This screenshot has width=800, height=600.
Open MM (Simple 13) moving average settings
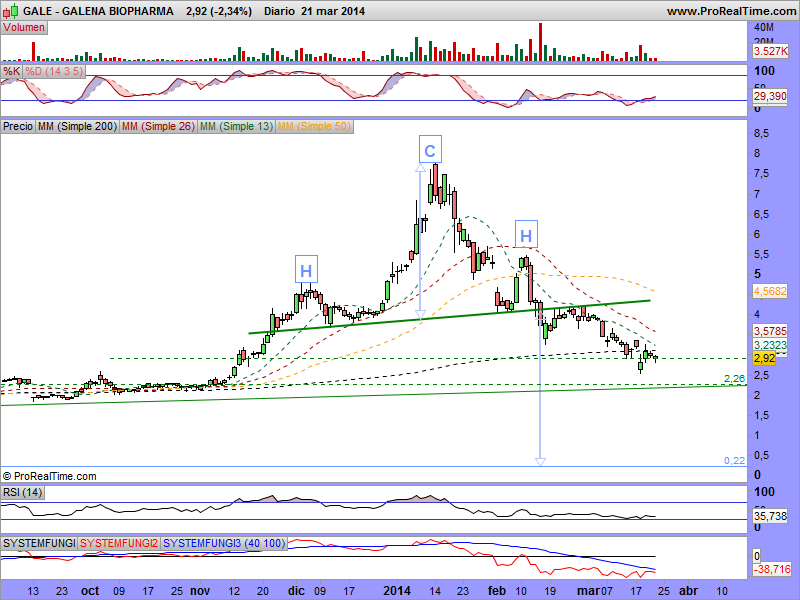point(236,126)
